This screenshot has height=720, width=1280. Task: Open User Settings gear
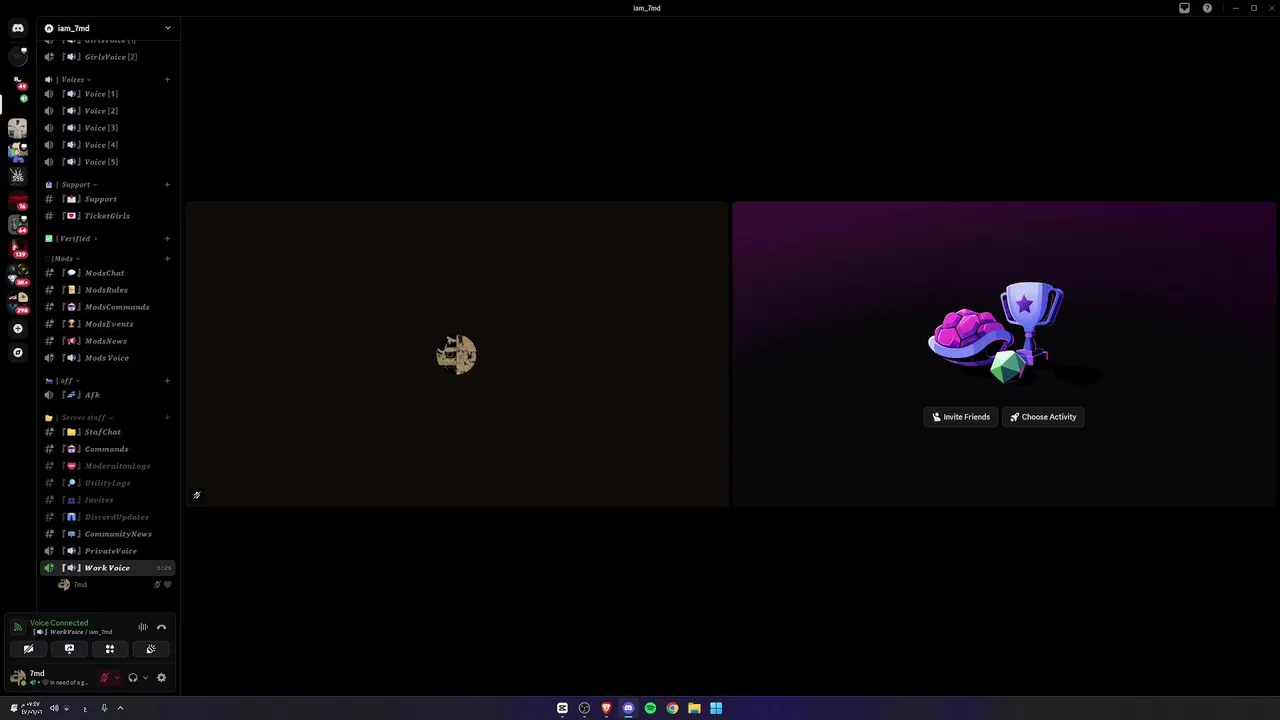click(161, 677)
